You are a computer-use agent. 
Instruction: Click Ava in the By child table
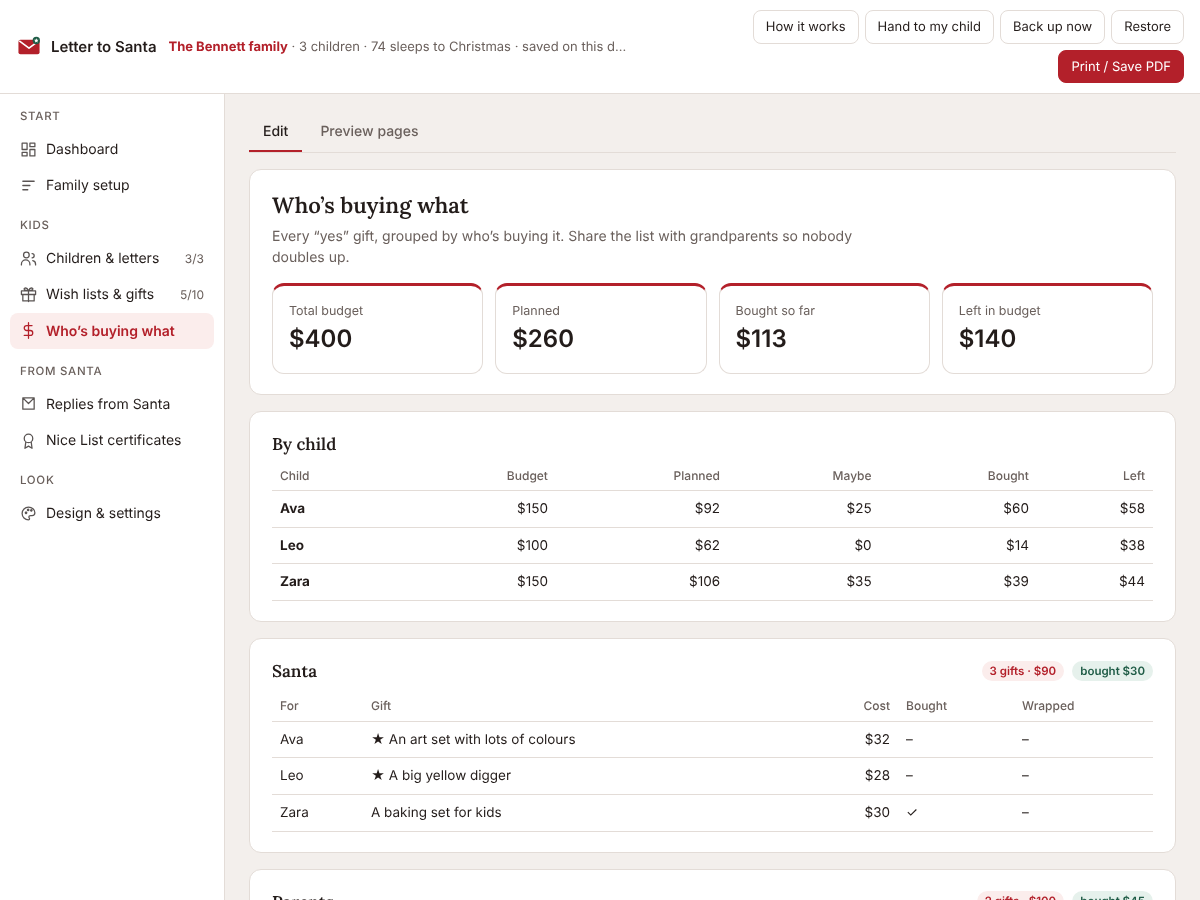point(292,508)
